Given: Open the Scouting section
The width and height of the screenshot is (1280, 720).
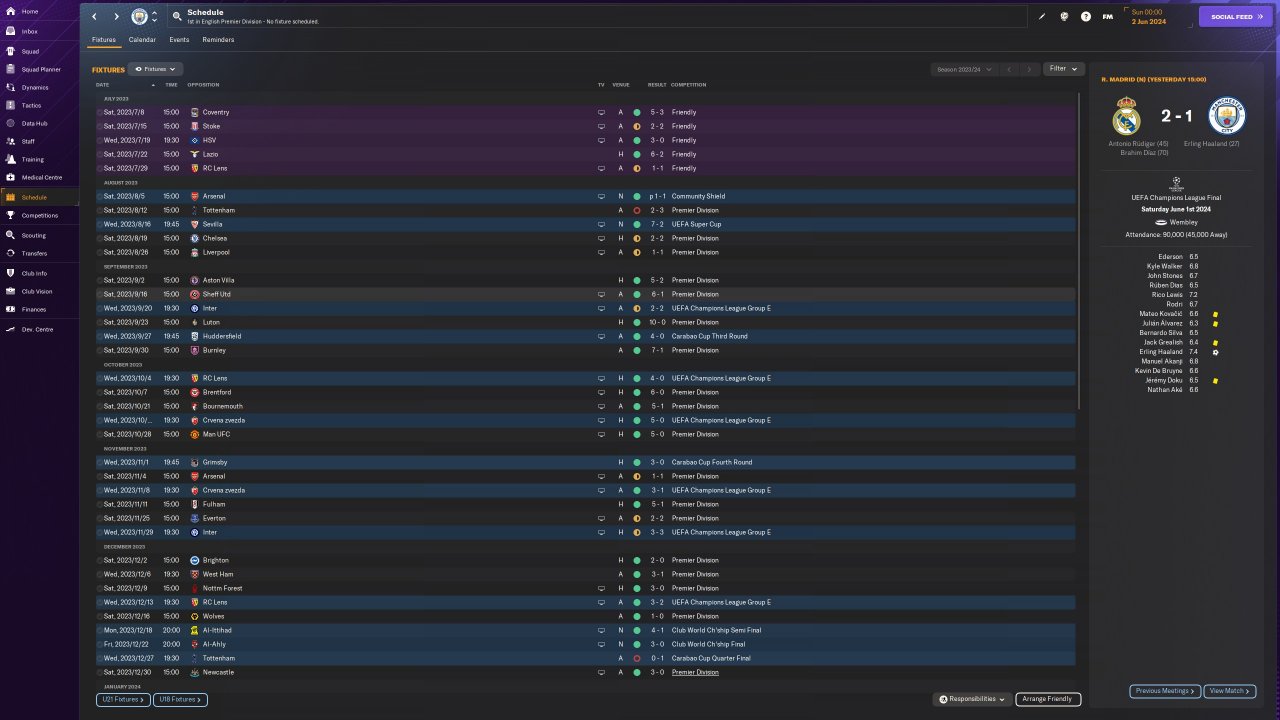Looking at the screenshot, I should (x=40, y=235).
